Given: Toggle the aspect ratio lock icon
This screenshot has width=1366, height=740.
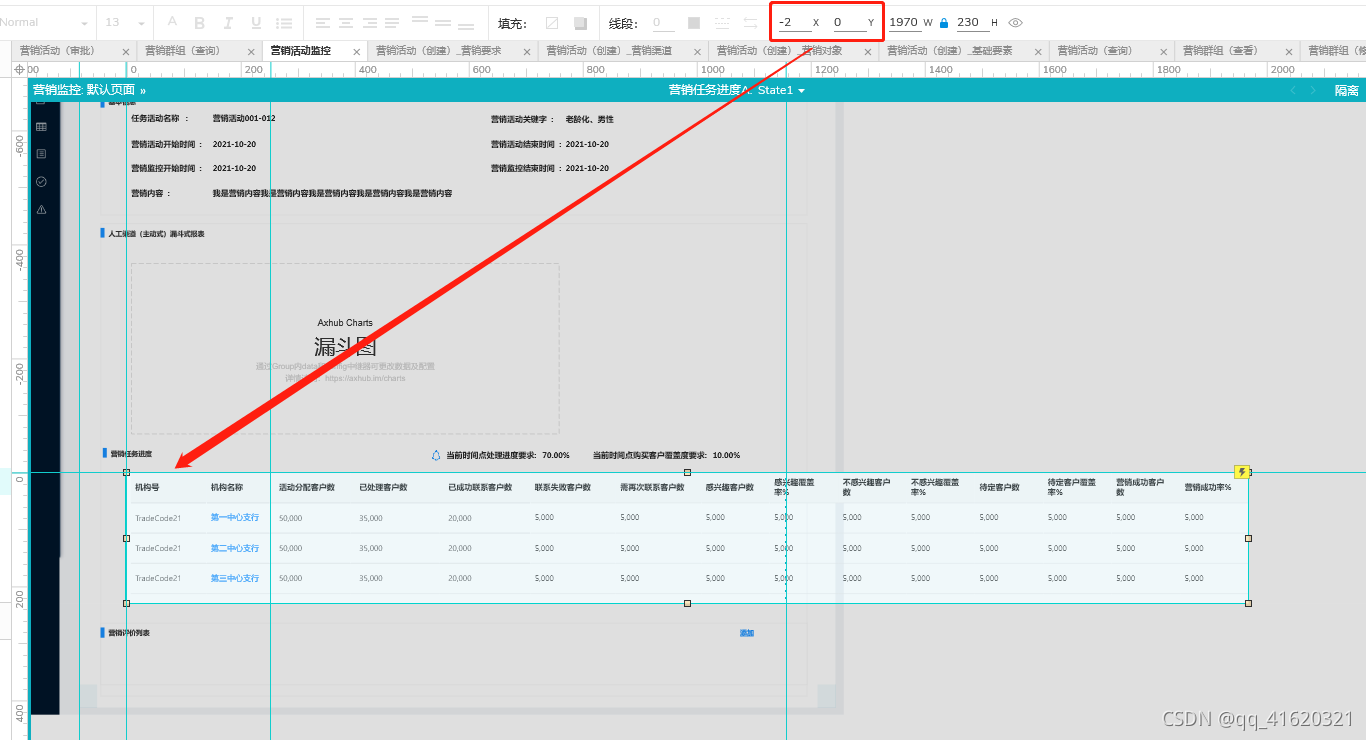Looking at the screenshot, I should point(944,22).
